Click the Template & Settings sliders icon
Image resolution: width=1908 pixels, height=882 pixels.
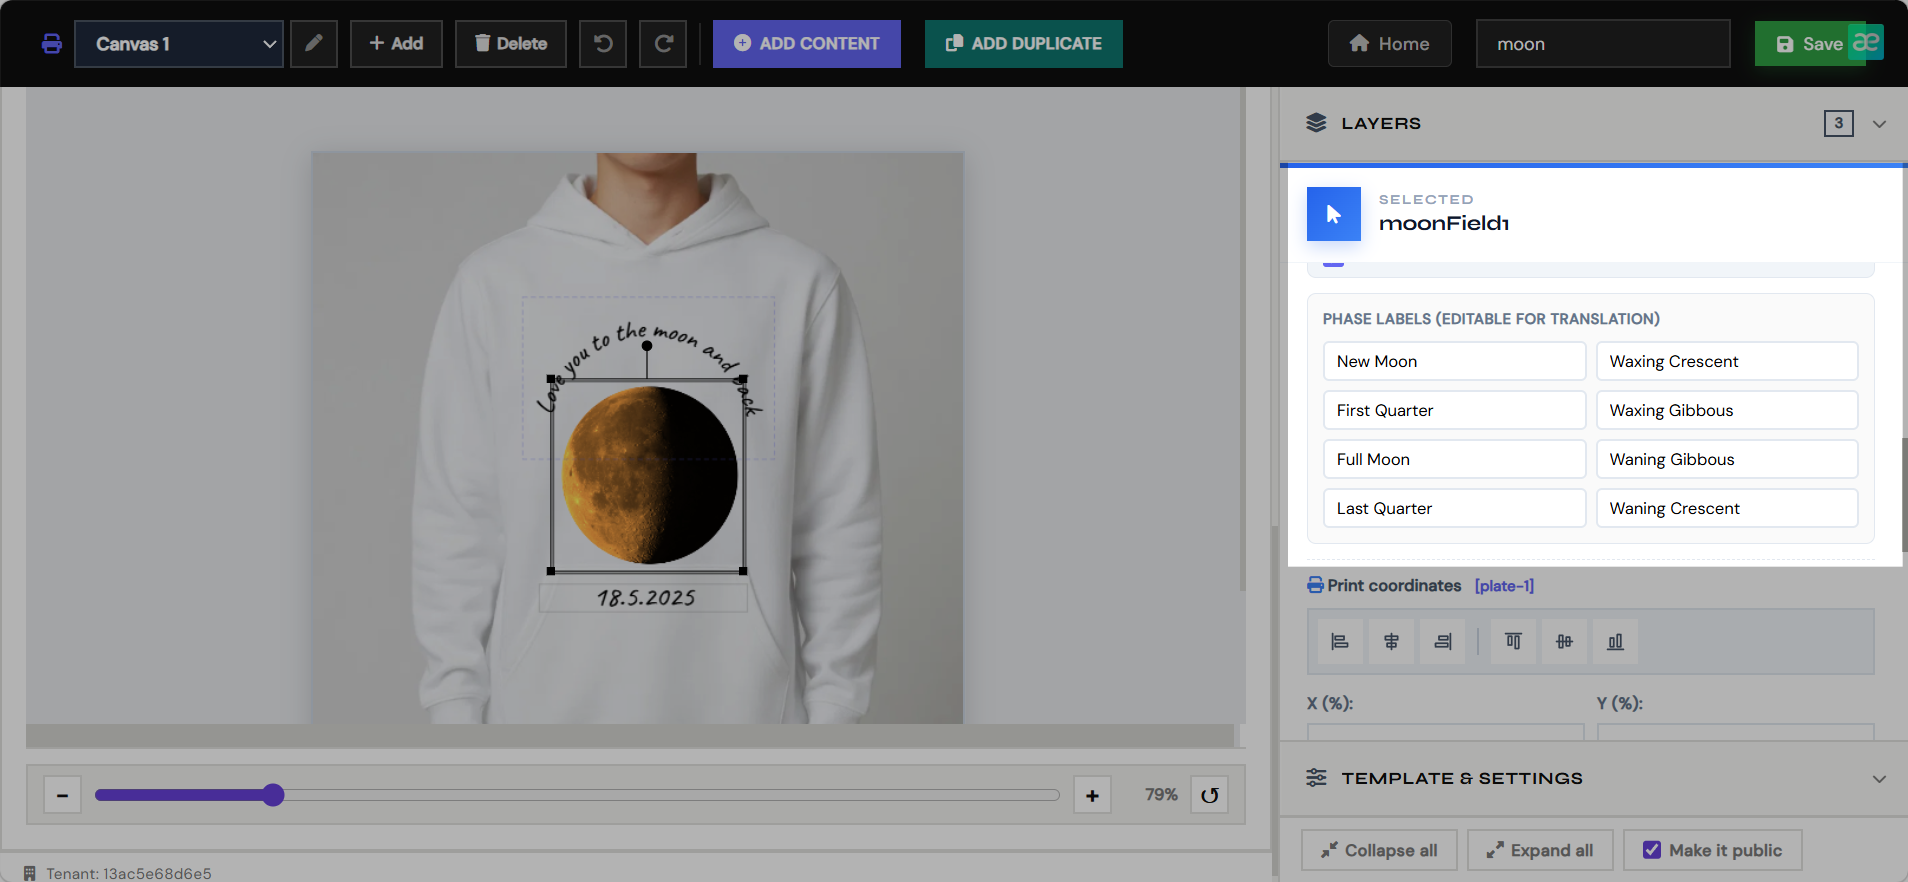1316,778
